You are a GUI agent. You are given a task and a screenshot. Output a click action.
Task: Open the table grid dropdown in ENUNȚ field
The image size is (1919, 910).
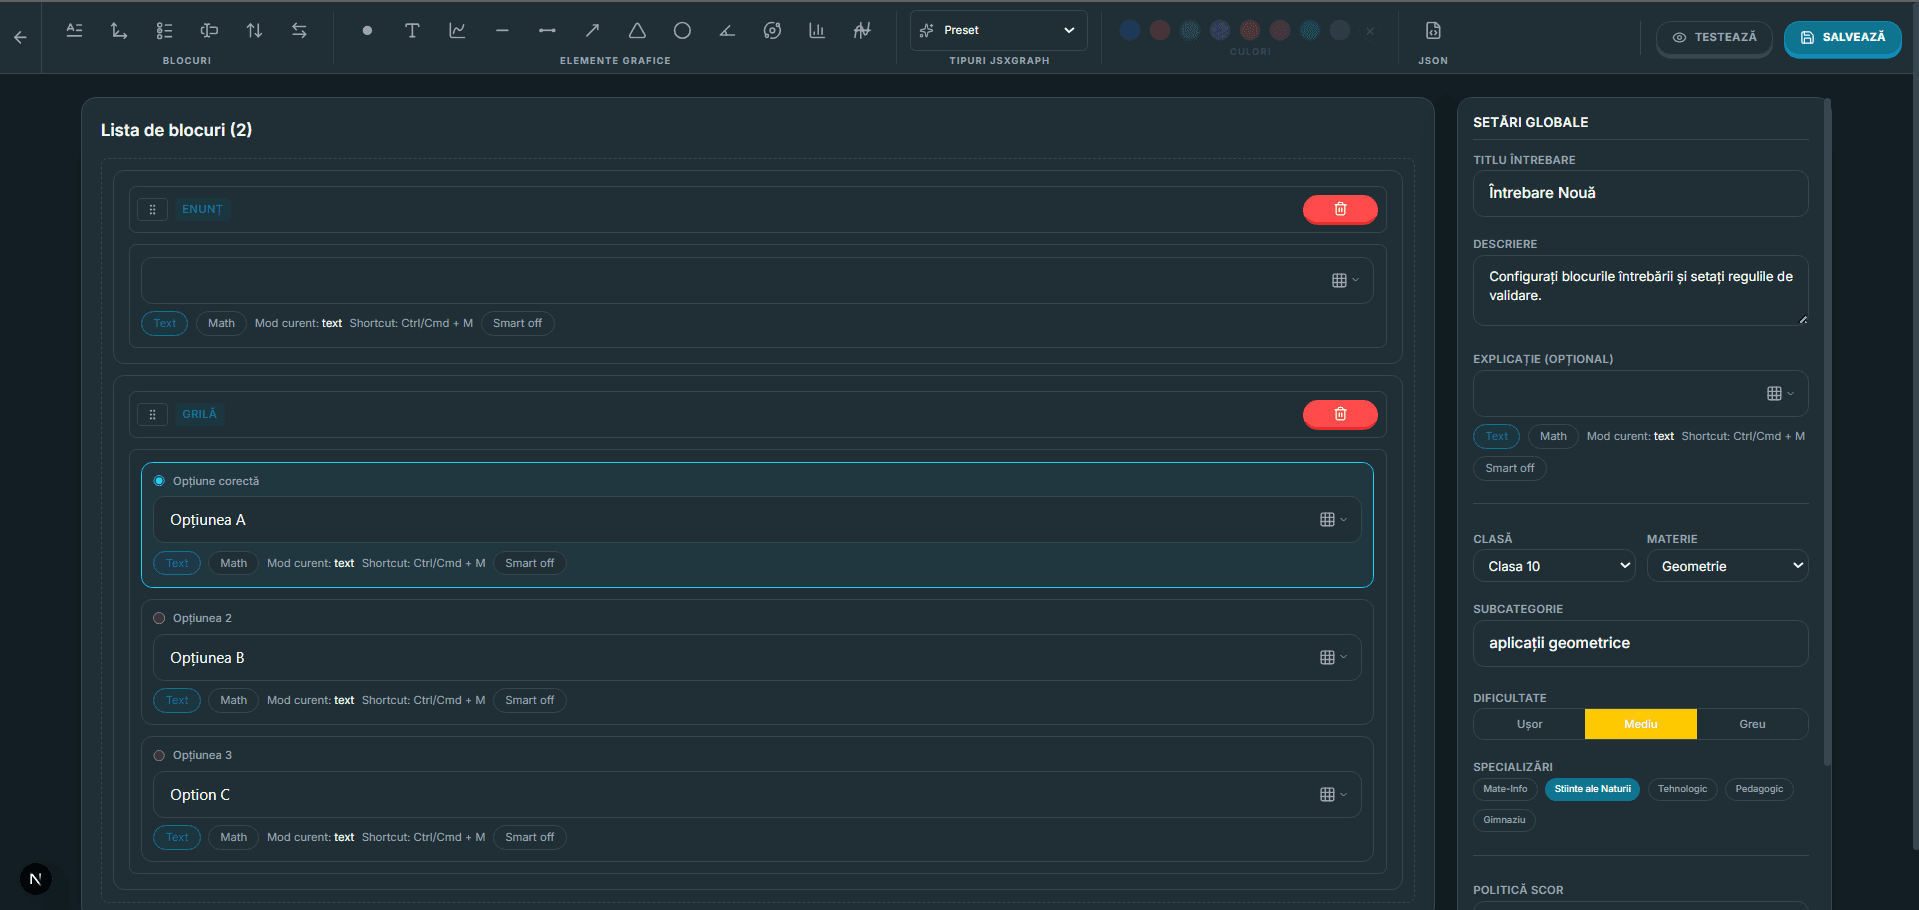[1345, 280]
